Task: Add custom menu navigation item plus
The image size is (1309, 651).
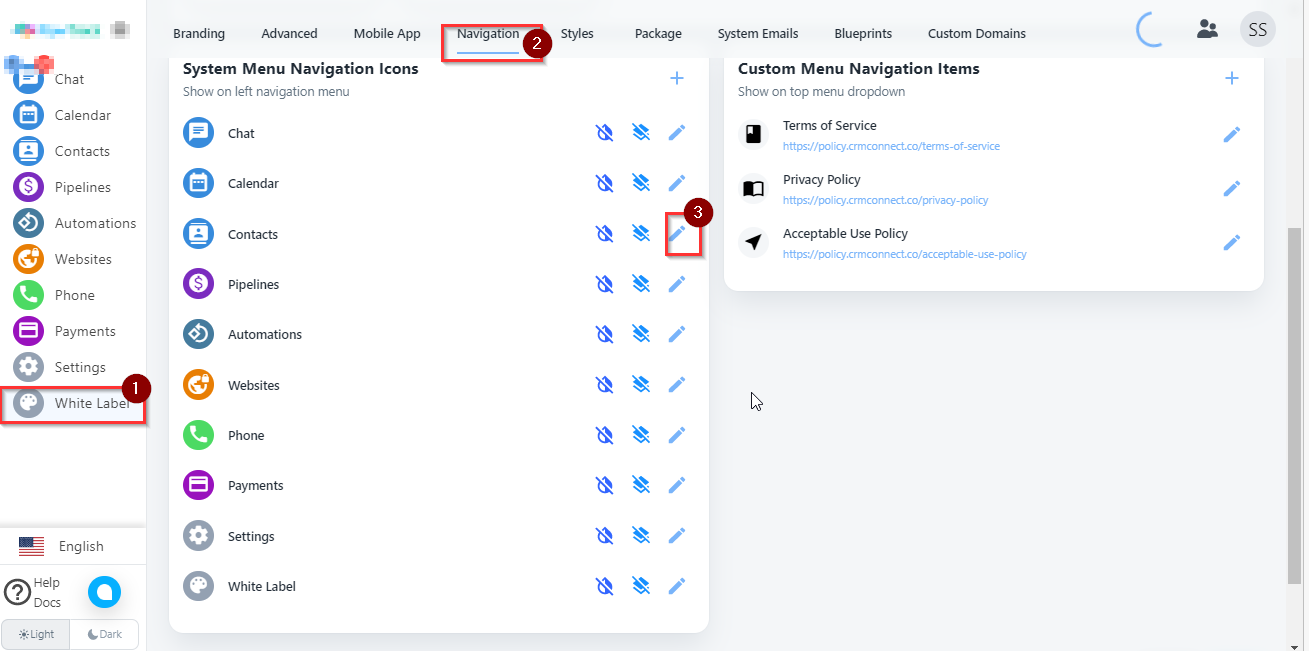Action: pyautogui.click(x=1232, y=78)
